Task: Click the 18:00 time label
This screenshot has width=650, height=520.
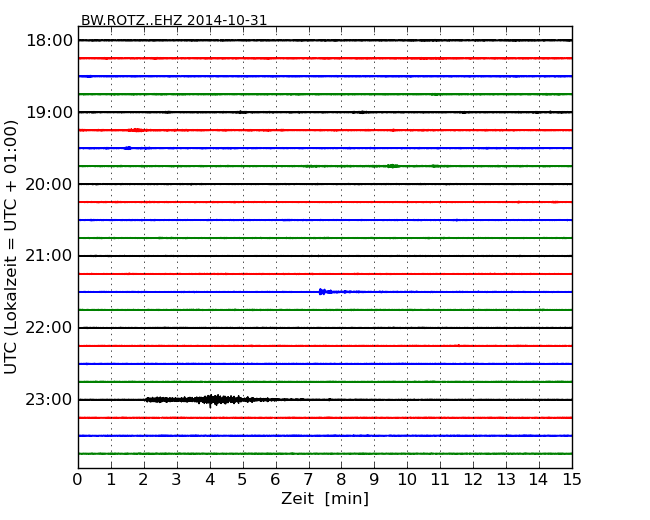Action: (49, 41)
